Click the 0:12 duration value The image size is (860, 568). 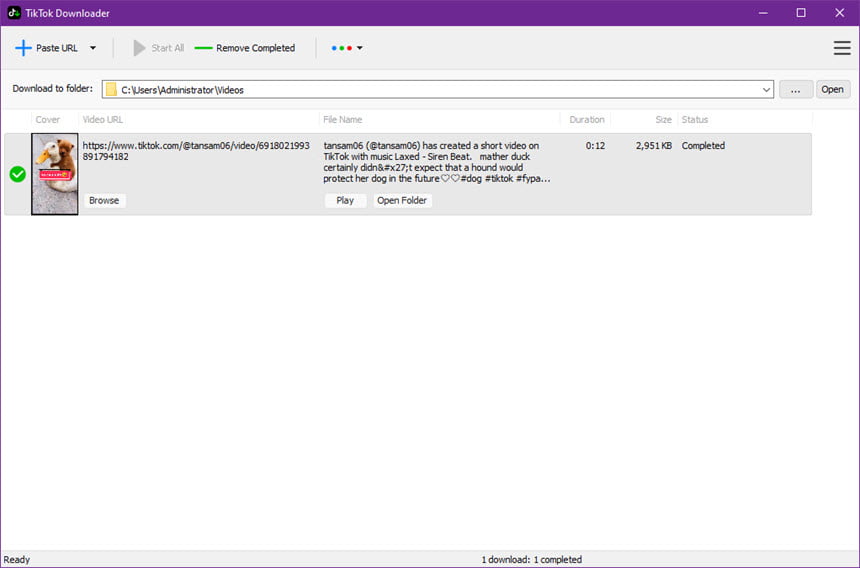(595, 146)
